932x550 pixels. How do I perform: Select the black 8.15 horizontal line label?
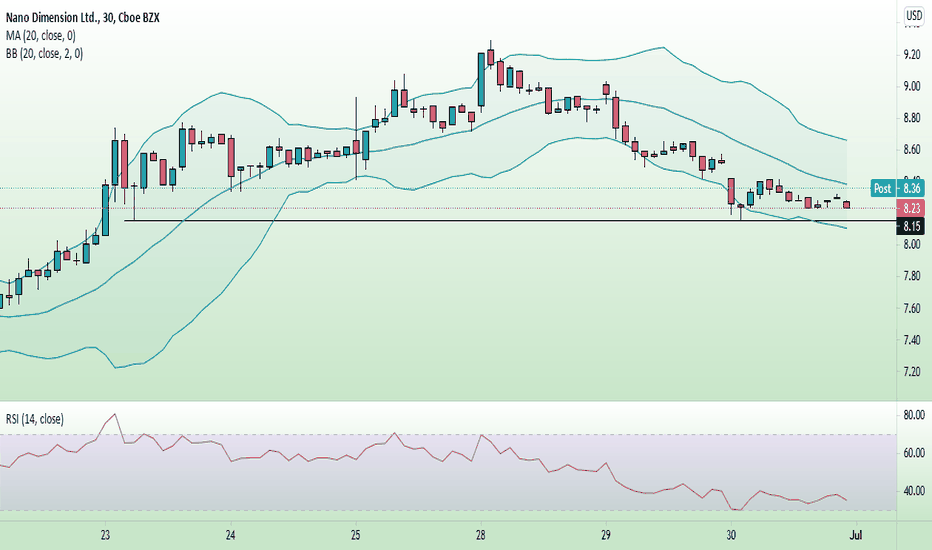(x=911, y=226)
